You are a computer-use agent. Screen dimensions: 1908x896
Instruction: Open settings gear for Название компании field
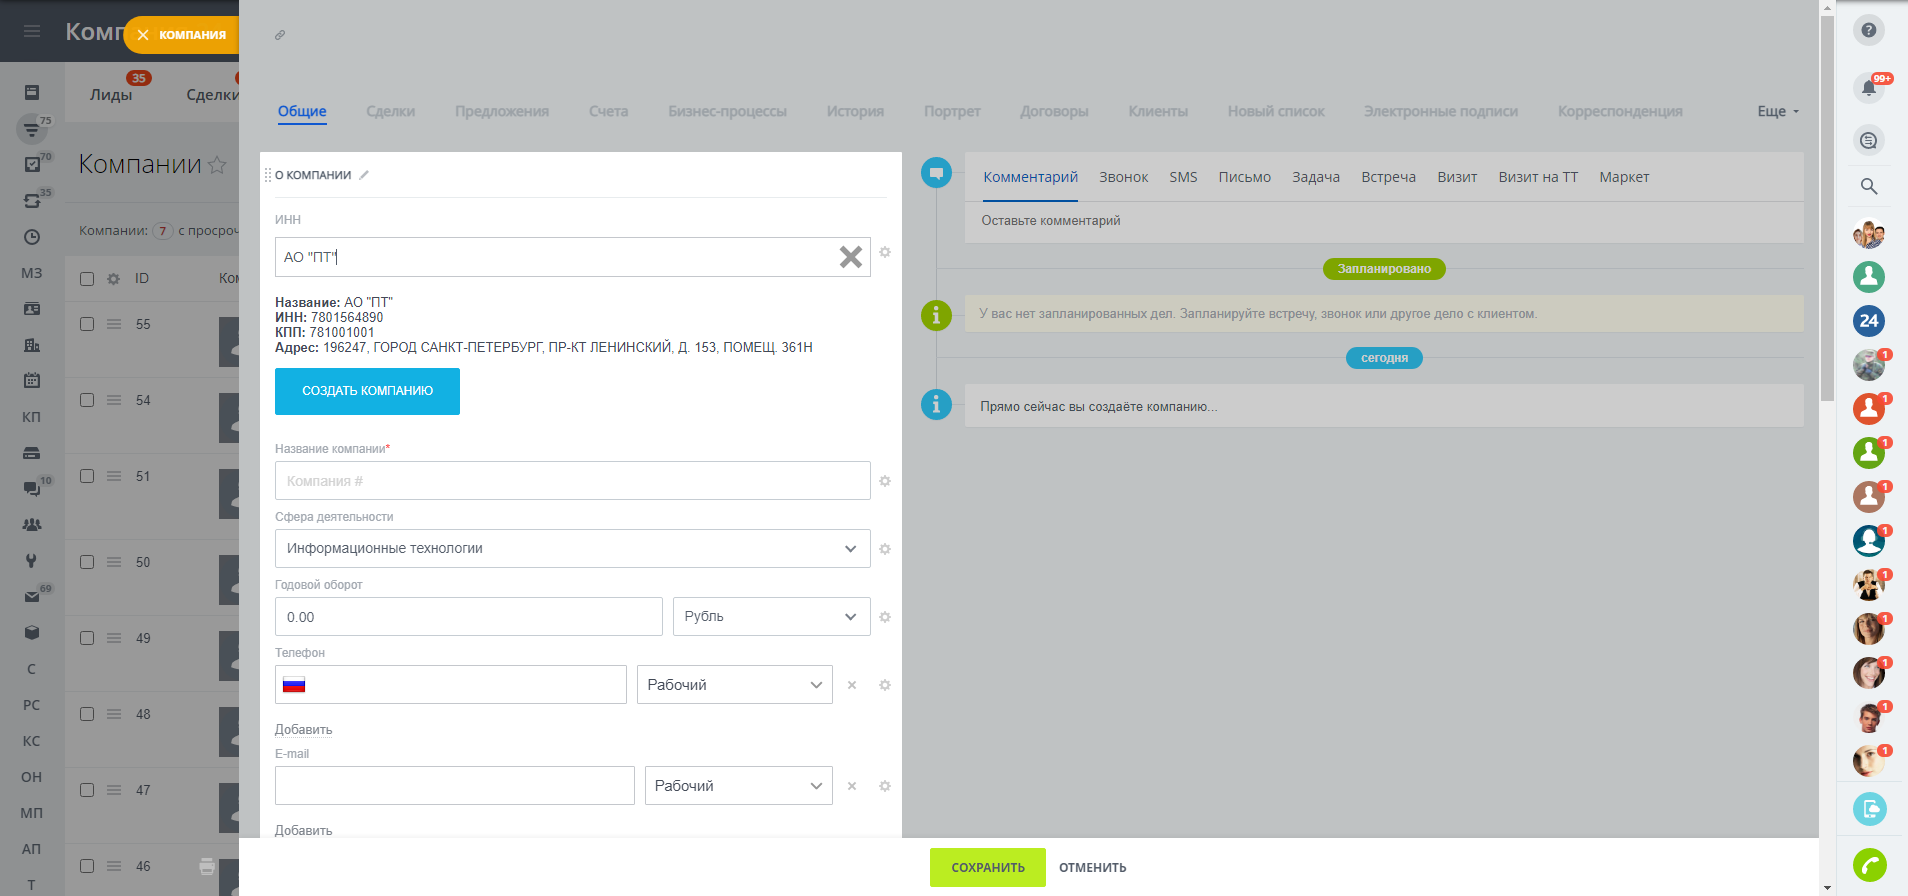coord(885,481)
